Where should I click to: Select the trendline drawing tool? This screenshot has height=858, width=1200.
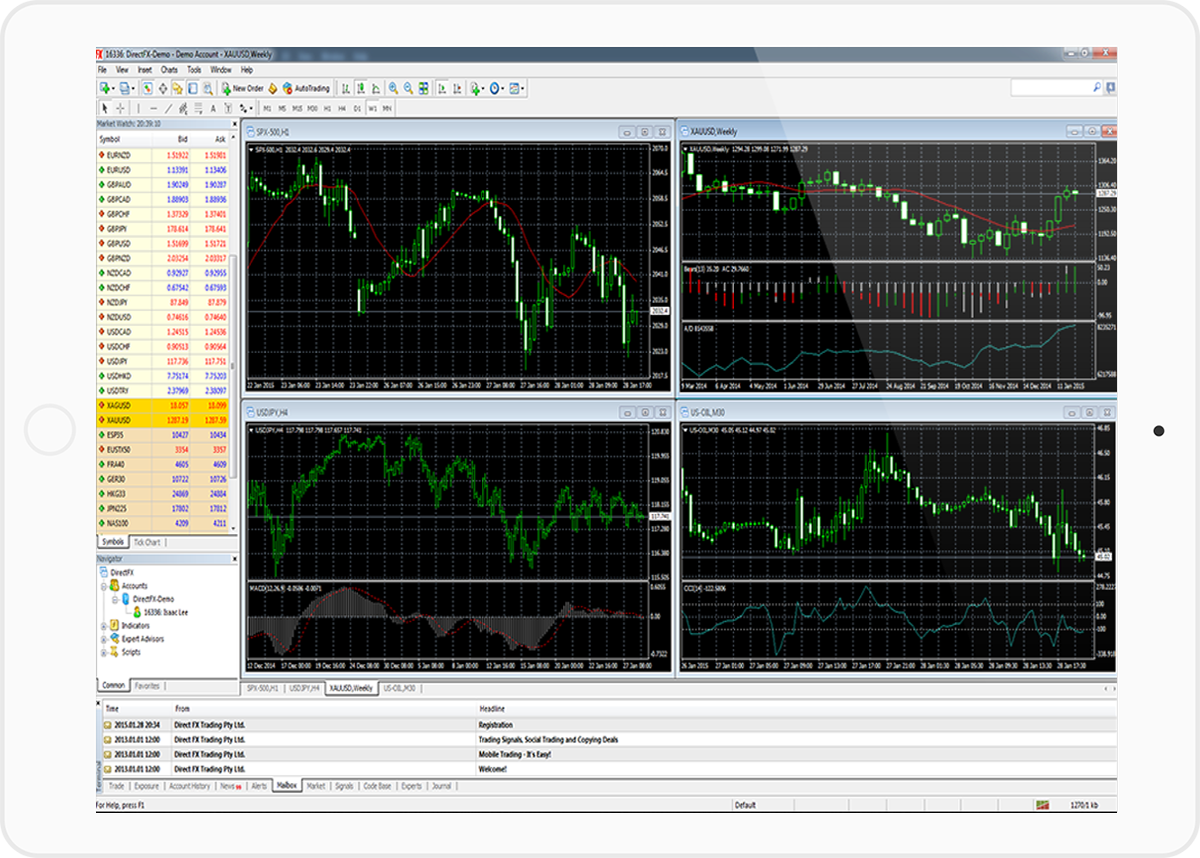coord(168,108)
